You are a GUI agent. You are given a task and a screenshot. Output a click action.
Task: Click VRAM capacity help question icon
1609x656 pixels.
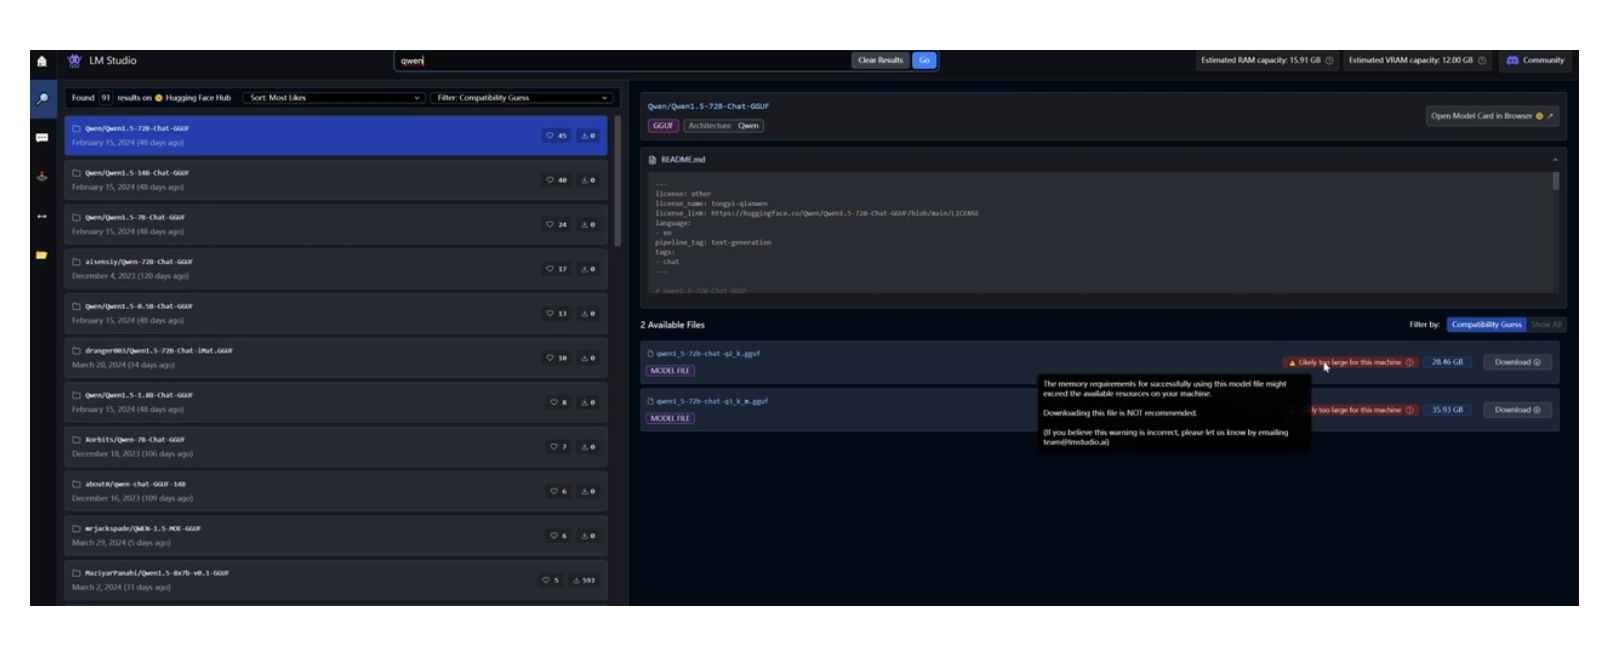pyautogui.click(x=1482, y=61)
